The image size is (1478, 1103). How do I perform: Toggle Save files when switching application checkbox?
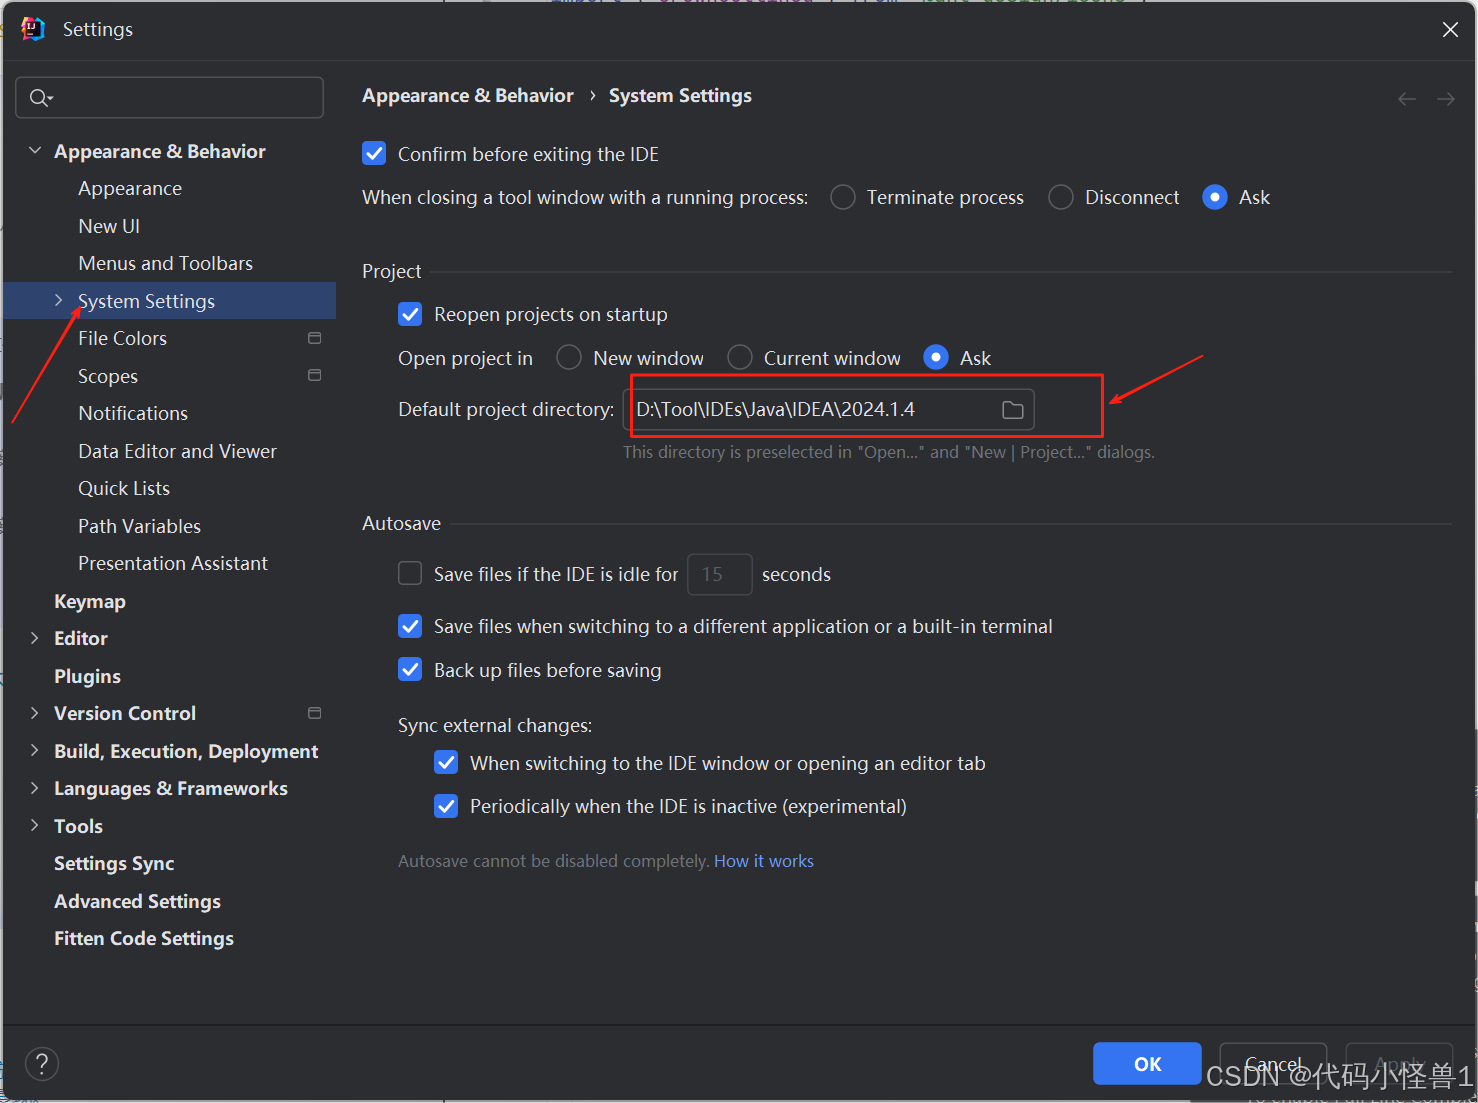(x=410, y=626)
